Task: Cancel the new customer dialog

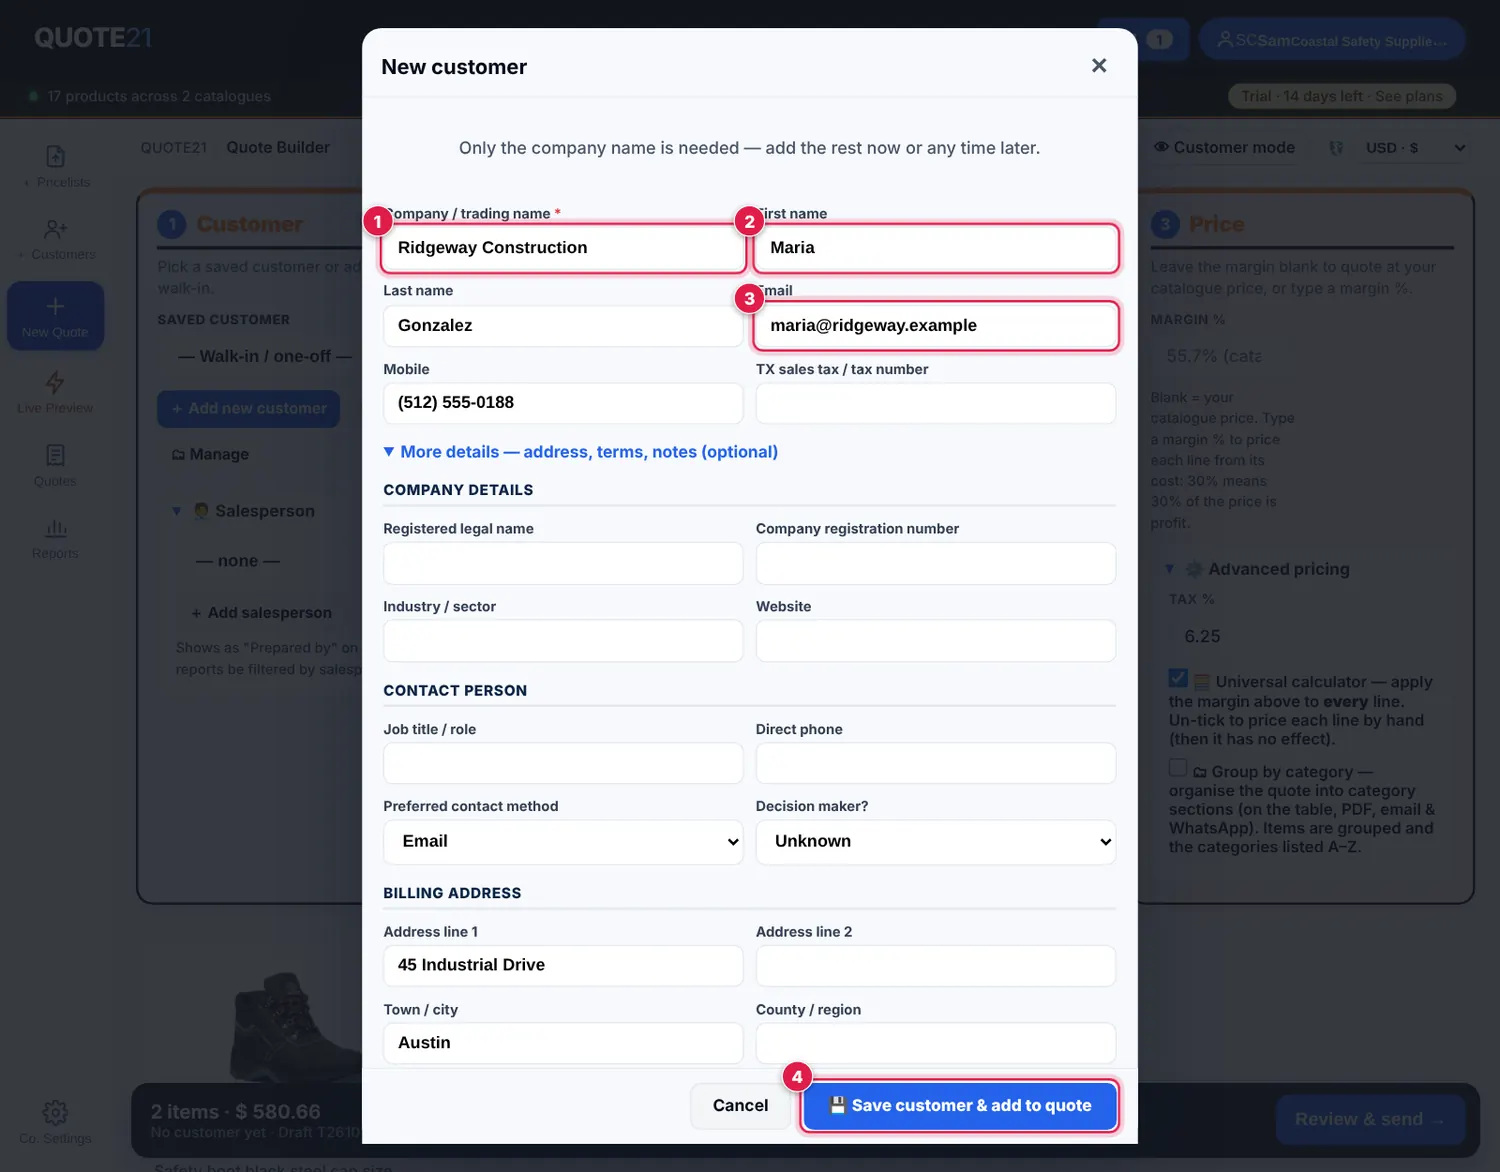Action: point(741,1106)
